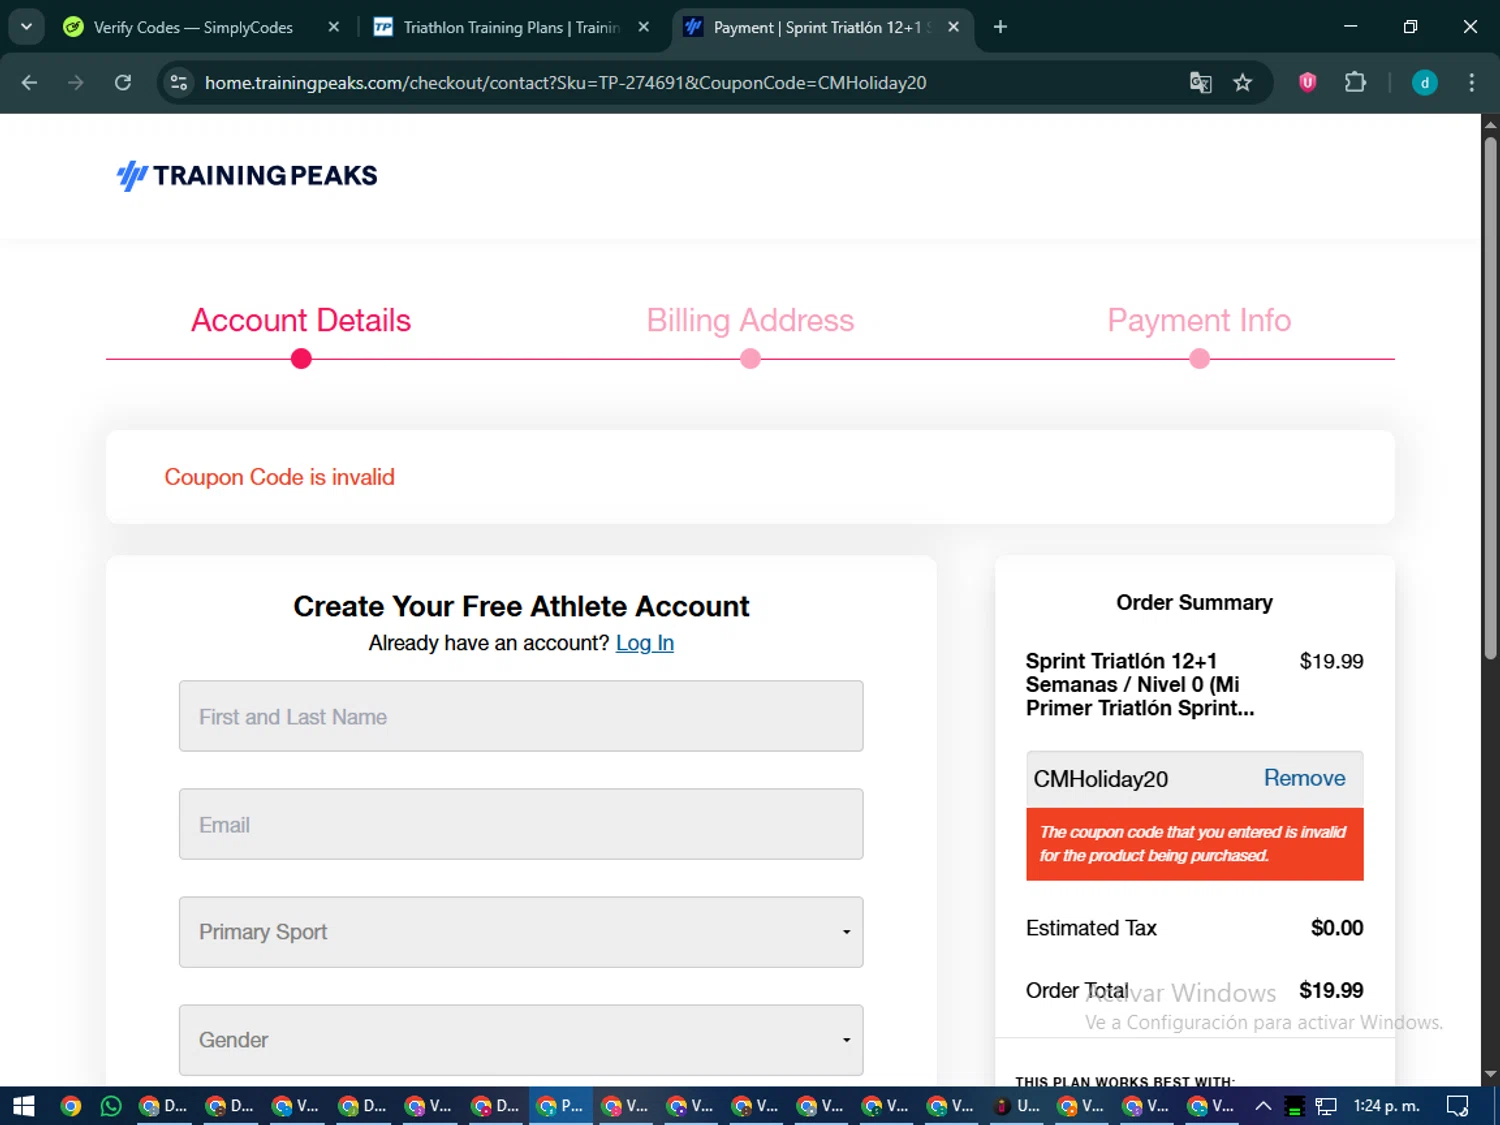Image resolution: width=1500 pixels, height=1125 pixels.
Task: Open the Translate this page icon
Action: pyautogui.click(x=1200, y=83)
